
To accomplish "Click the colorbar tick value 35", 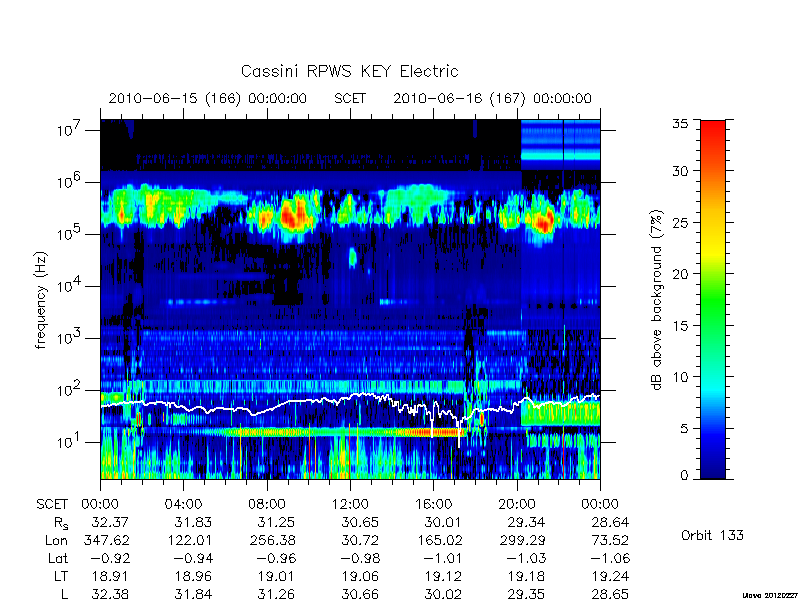I will click(680, 124).
